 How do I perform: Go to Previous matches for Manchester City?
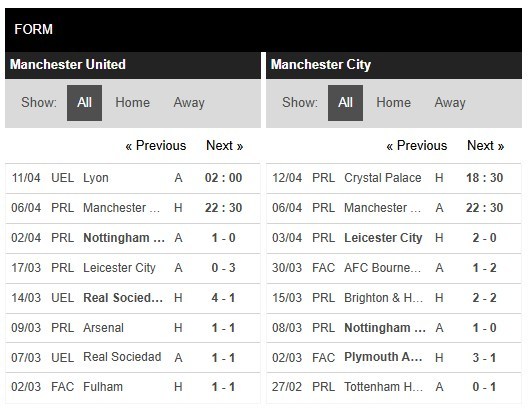coord(416,146)
